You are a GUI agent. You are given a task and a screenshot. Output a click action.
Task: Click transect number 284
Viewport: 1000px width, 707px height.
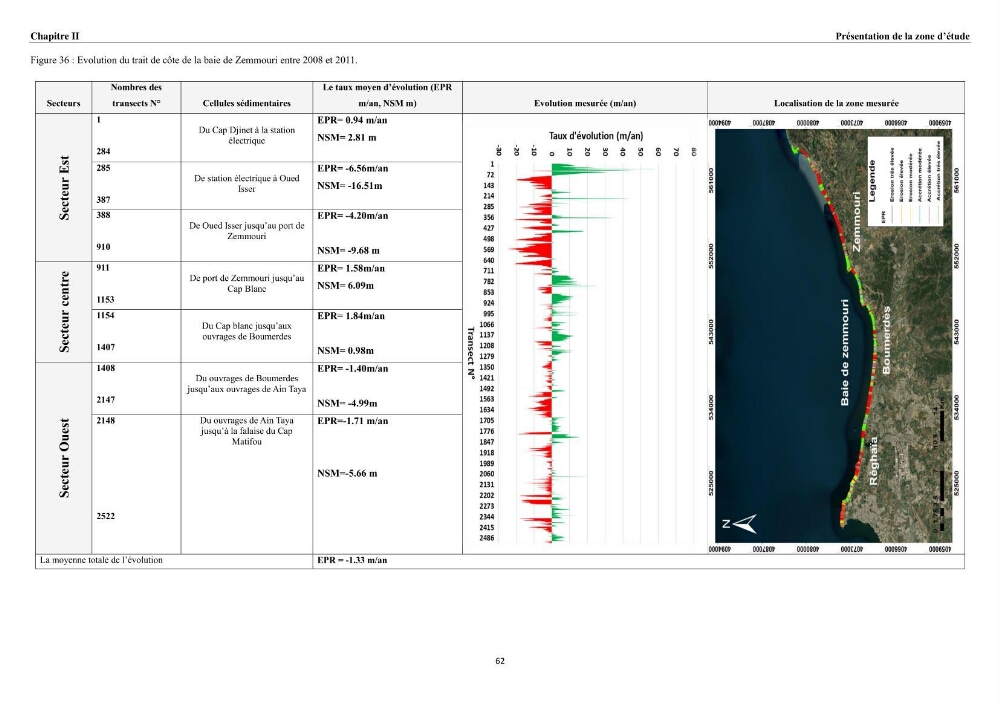pyautogui.click(x=103, y=152)
